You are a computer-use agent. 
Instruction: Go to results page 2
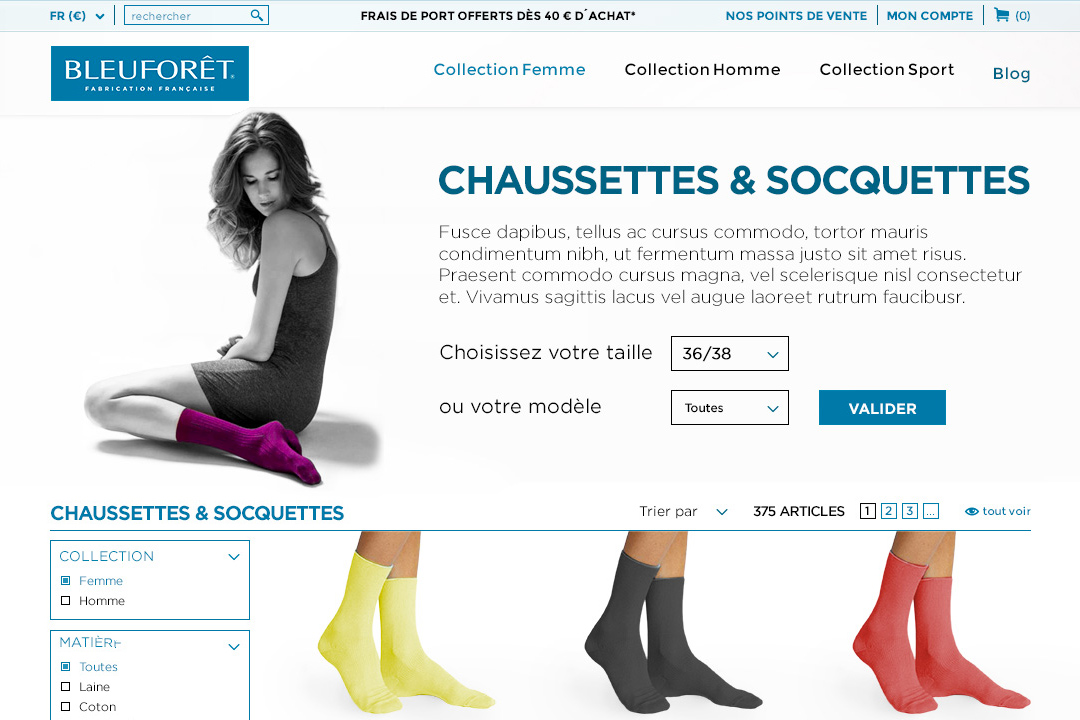pos(889,511)
